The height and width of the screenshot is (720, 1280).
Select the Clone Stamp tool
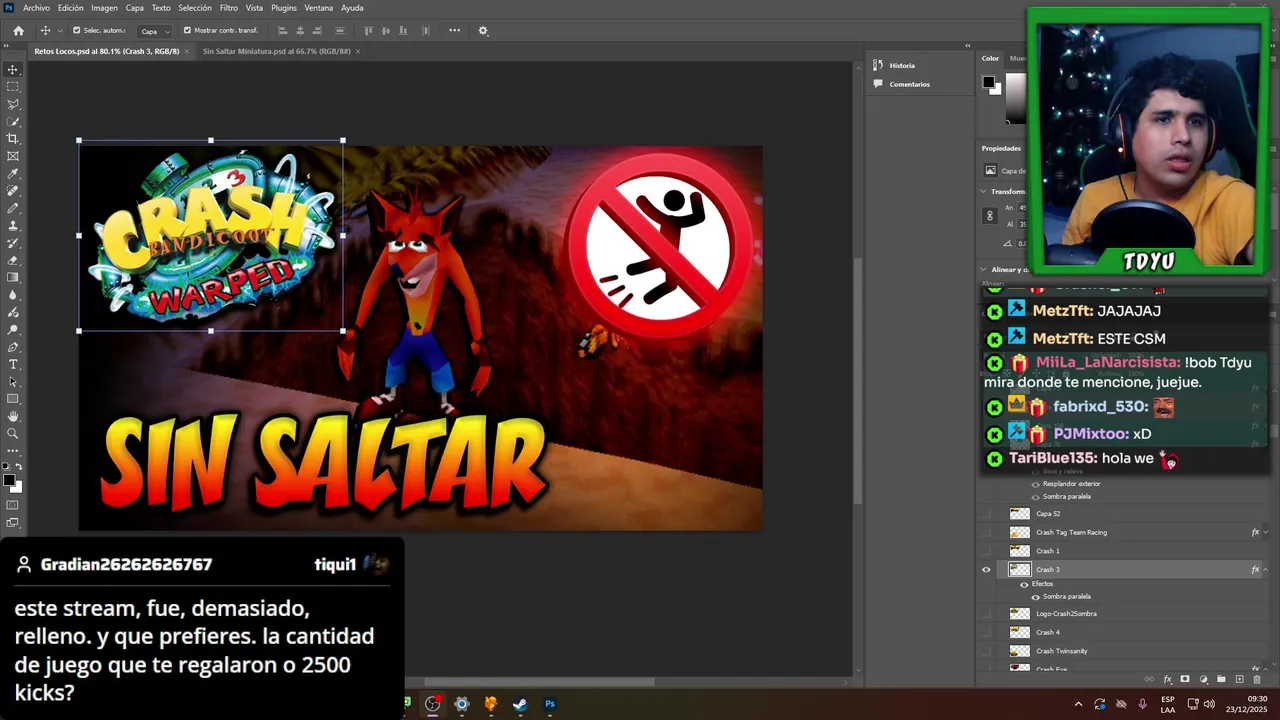13,226
